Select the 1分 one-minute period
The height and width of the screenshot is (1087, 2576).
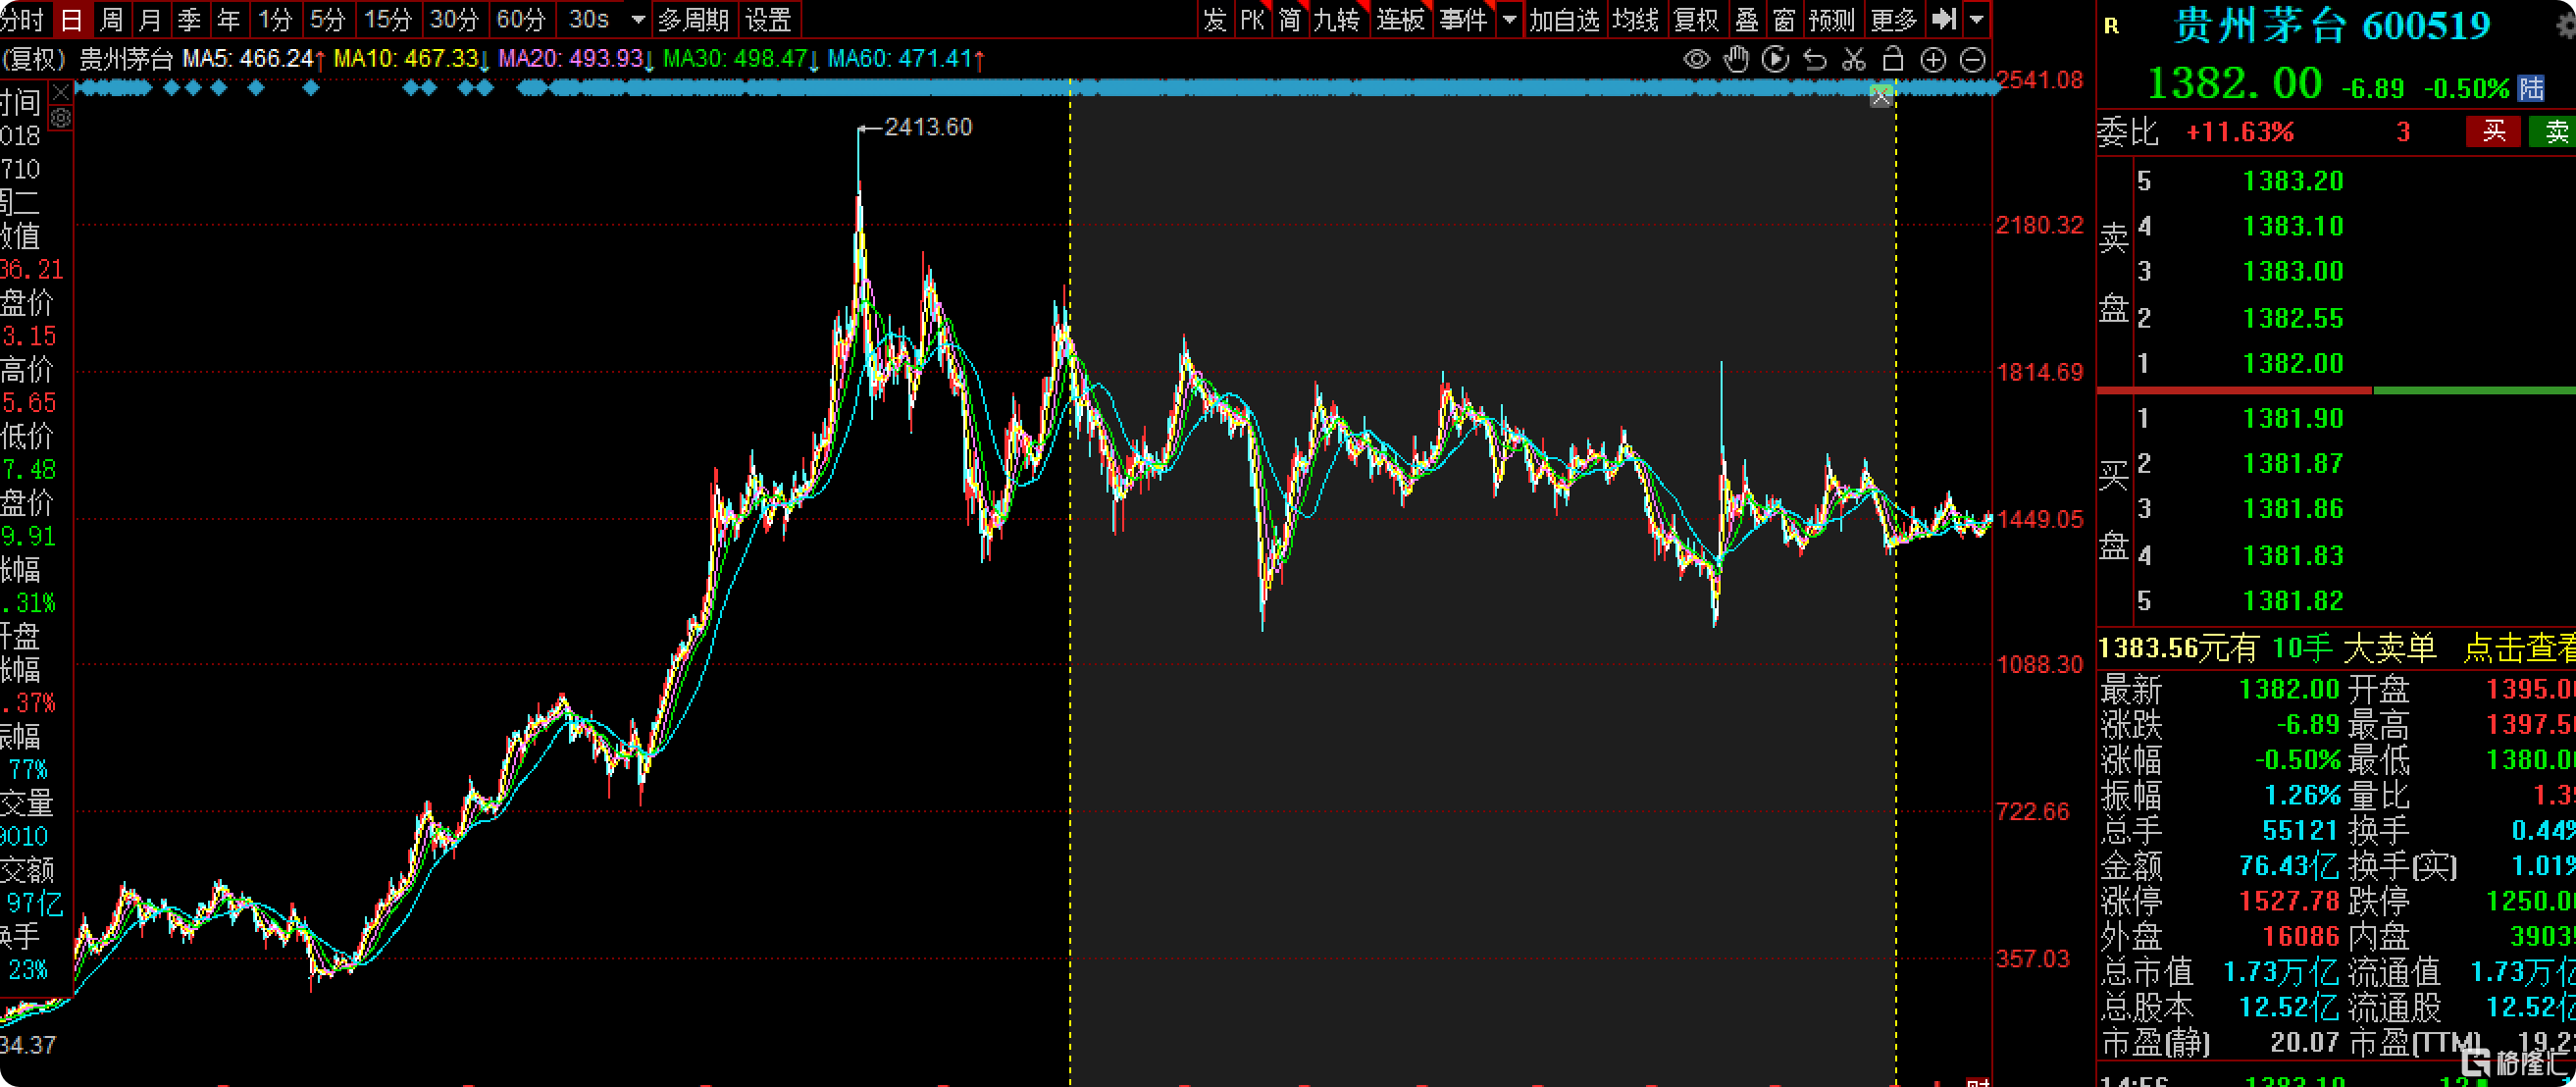[274, 19]
